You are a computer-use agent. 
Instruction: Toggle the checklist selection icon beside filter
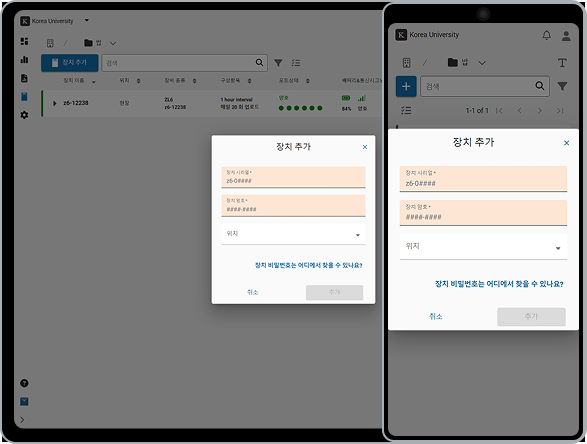coord(296,63)
